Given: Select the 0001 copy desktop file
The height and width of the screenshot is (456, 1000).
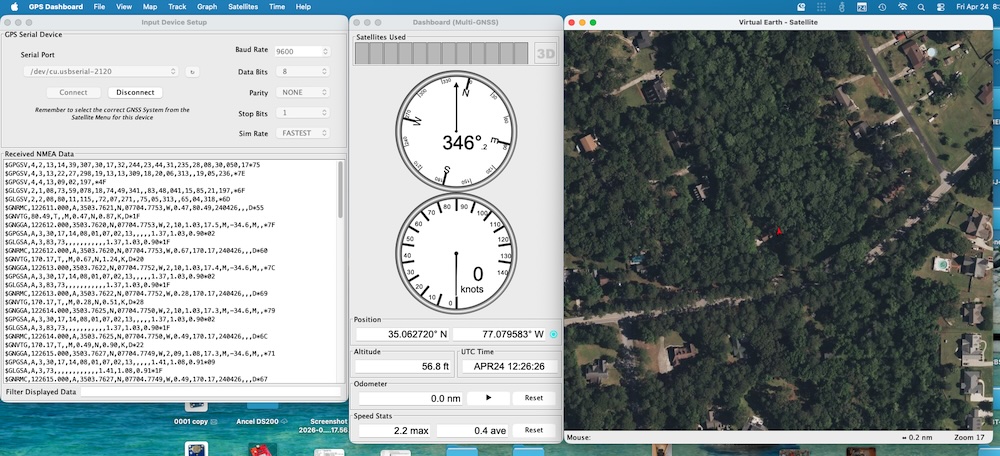Looking at the screenshot, I should (x=196, y=422).
